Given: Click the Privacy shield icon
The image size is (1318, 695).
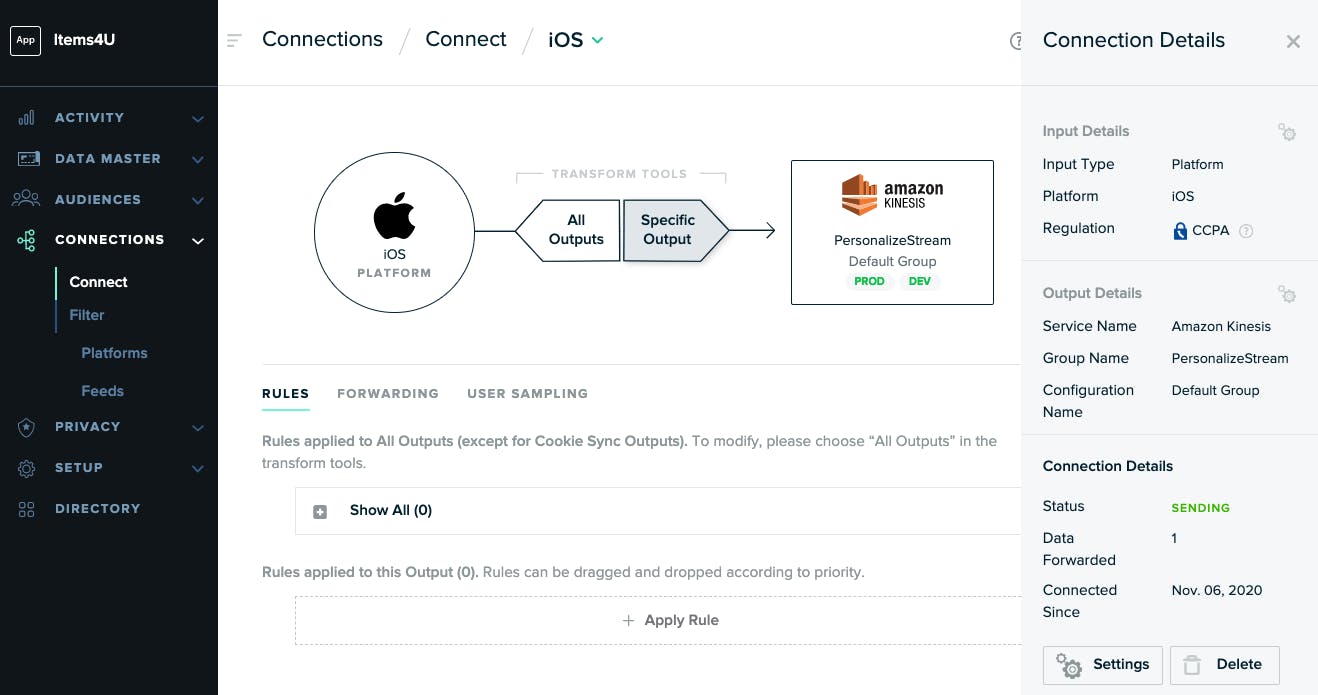Looking at the screenshot, I should point(27,427).
